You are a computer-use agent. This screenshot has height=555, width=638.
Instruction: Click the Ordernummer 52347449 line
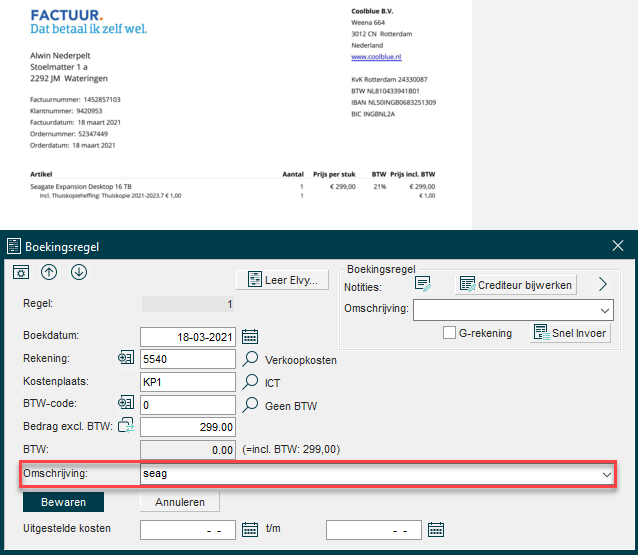69,134
